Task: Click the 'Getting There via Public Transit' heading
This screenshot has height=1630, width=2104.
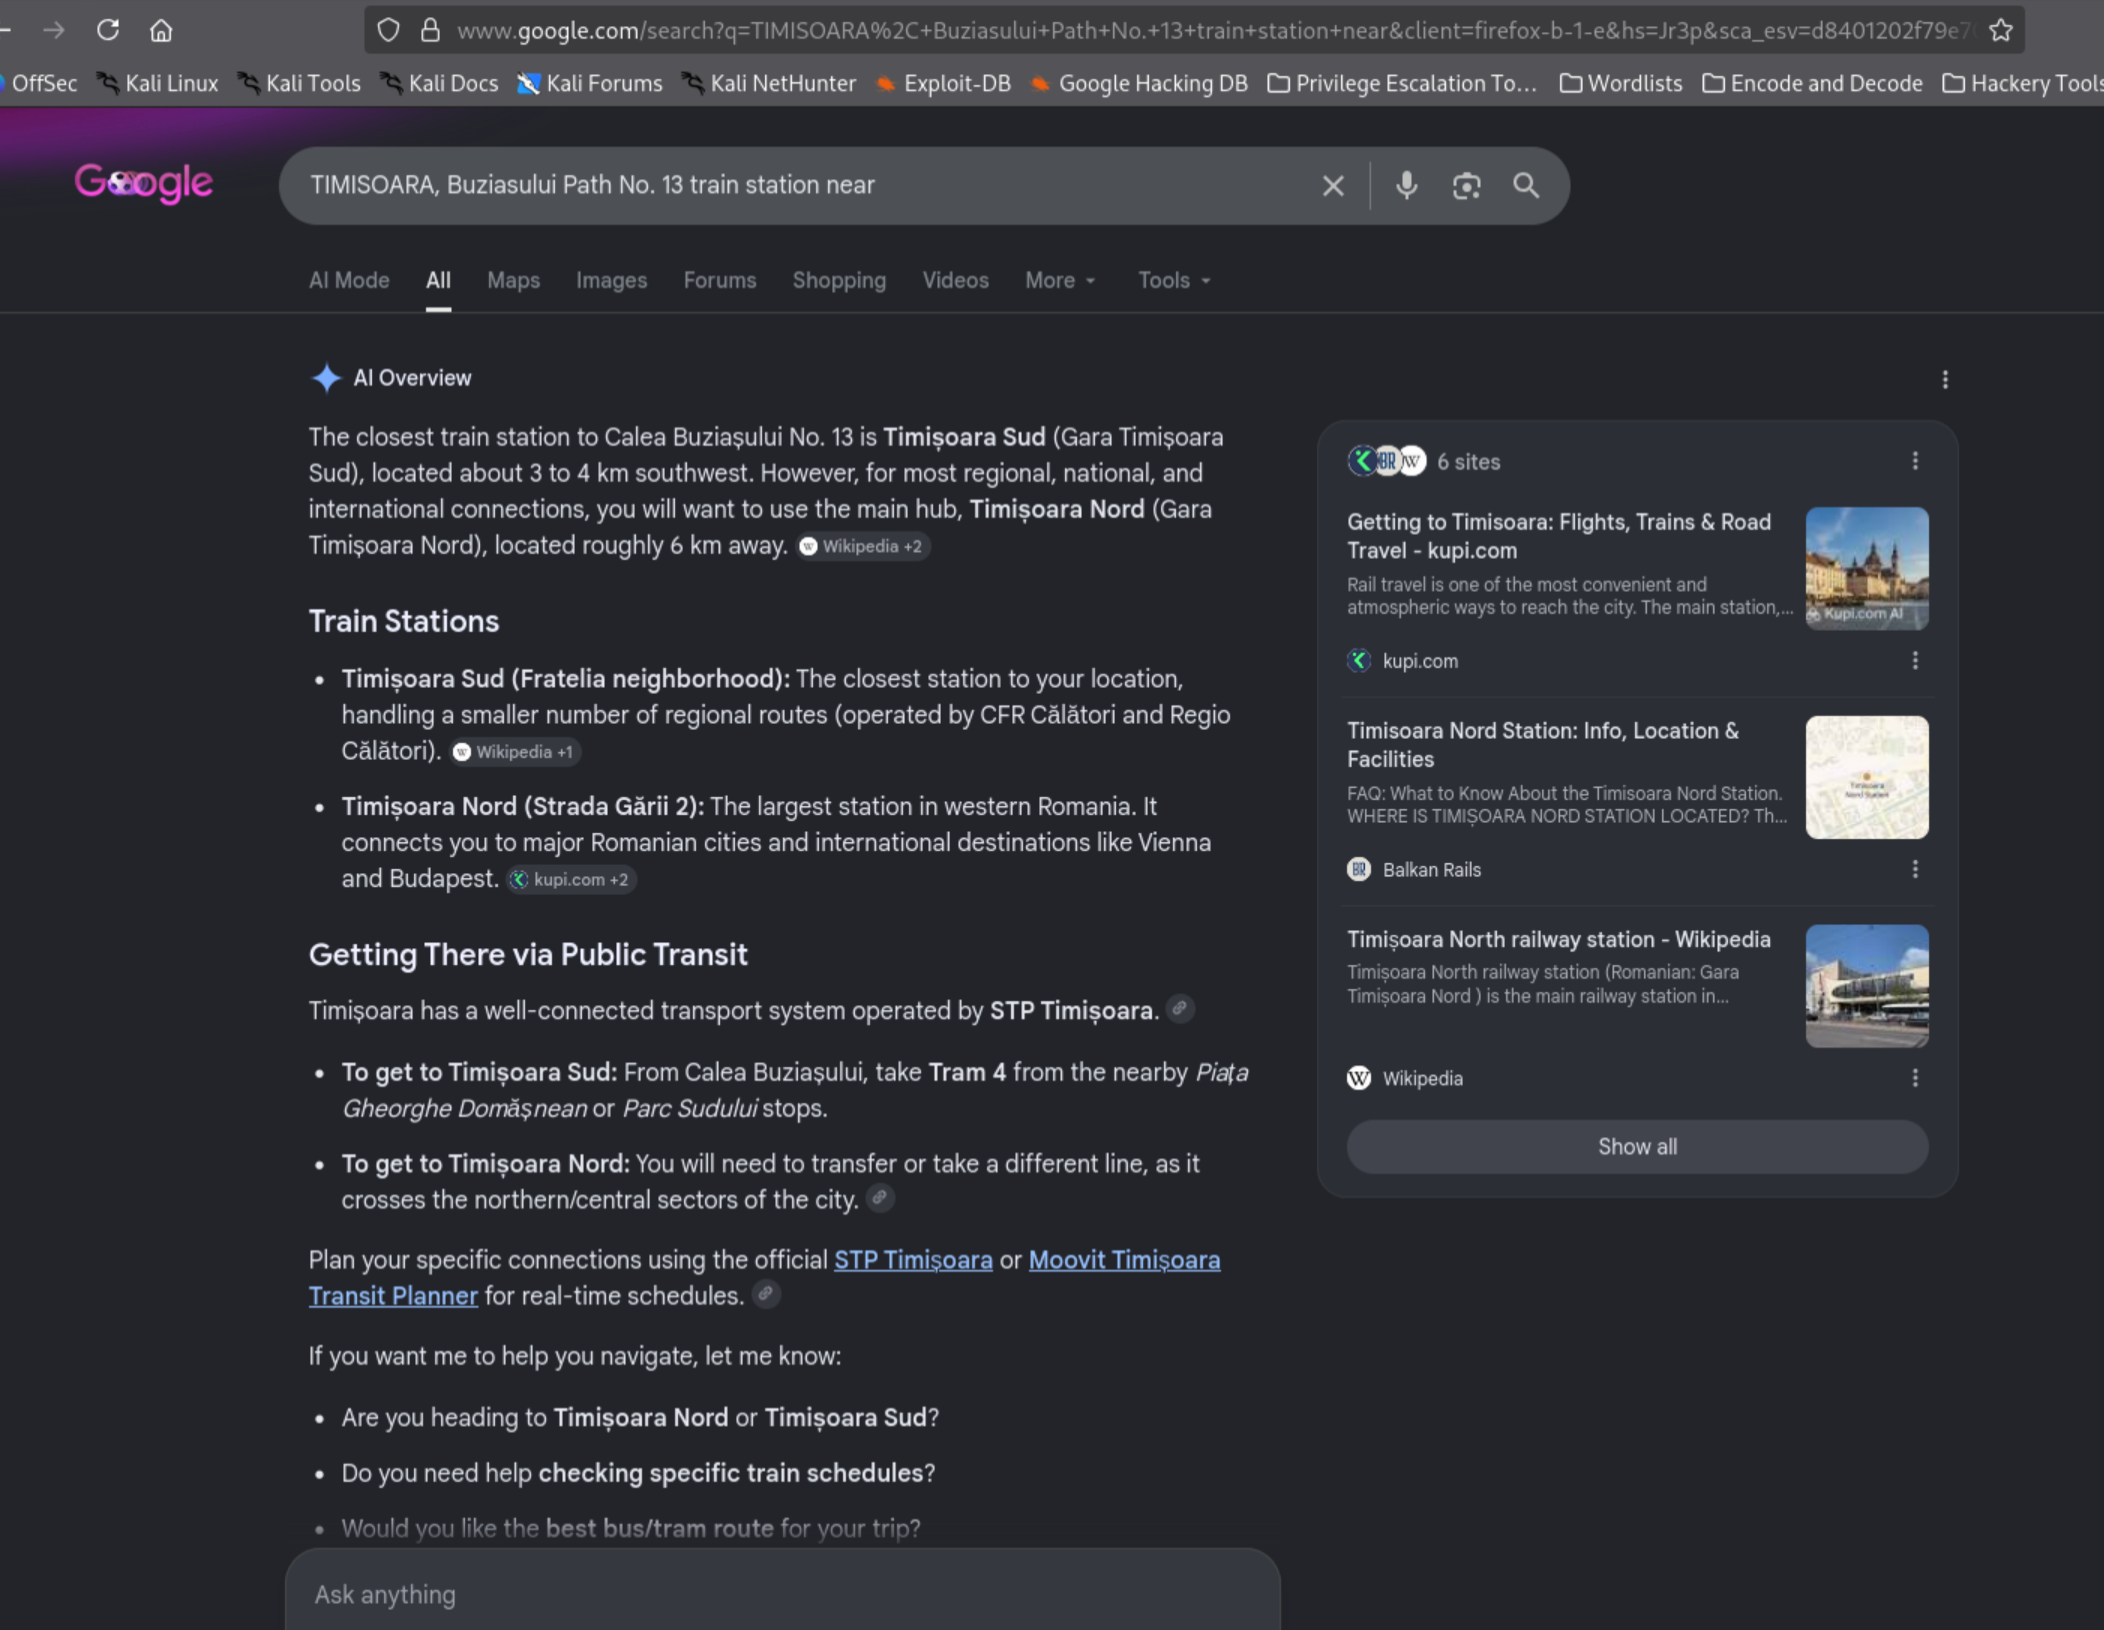Action: pos(528,954)
